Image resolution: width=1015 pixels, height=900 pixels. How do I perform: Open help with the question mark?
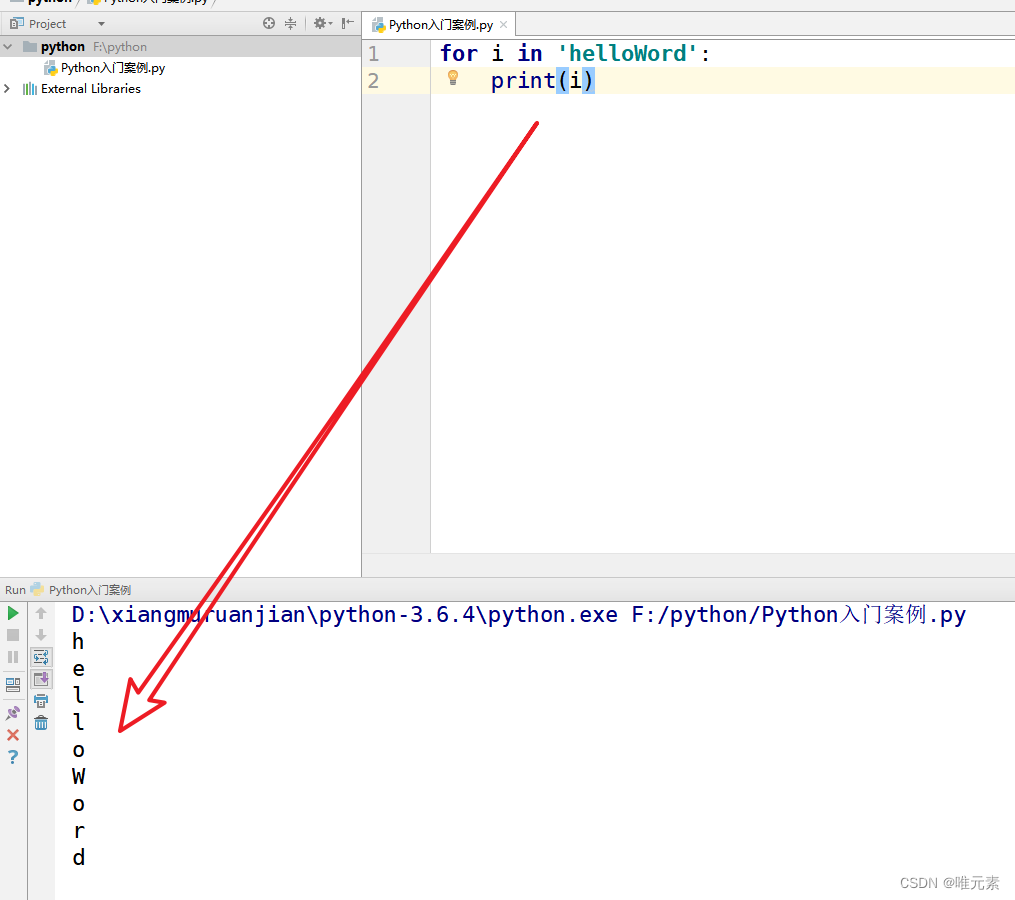point(13,757)
